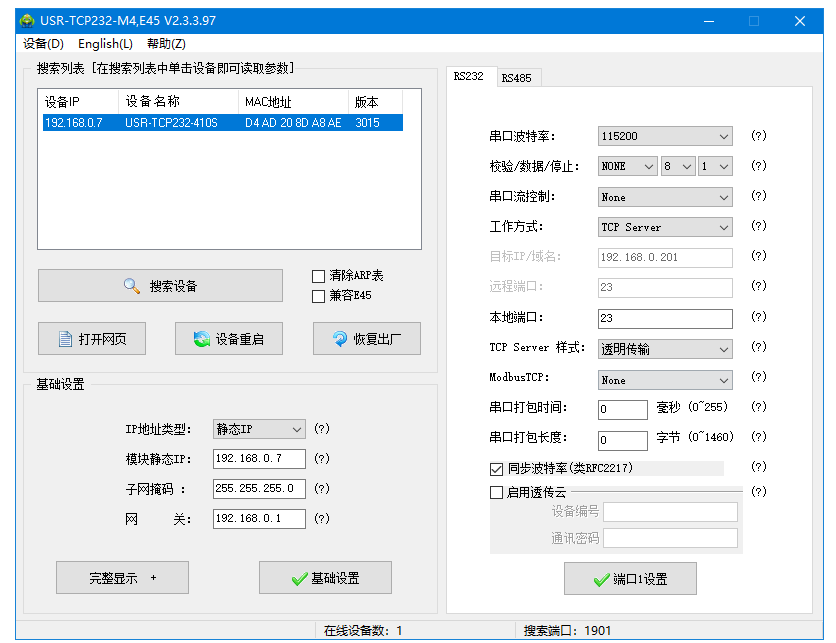Click the green checkmark on 端口1设置 button

(x=601, y=579)
